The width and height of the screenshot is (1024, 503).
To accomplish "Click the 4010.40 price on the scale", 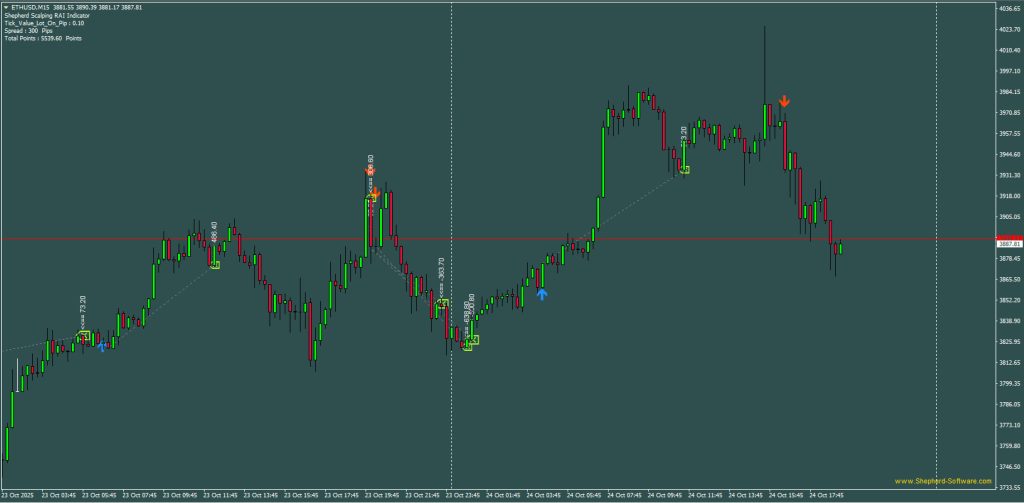I will click(1009, 50).
